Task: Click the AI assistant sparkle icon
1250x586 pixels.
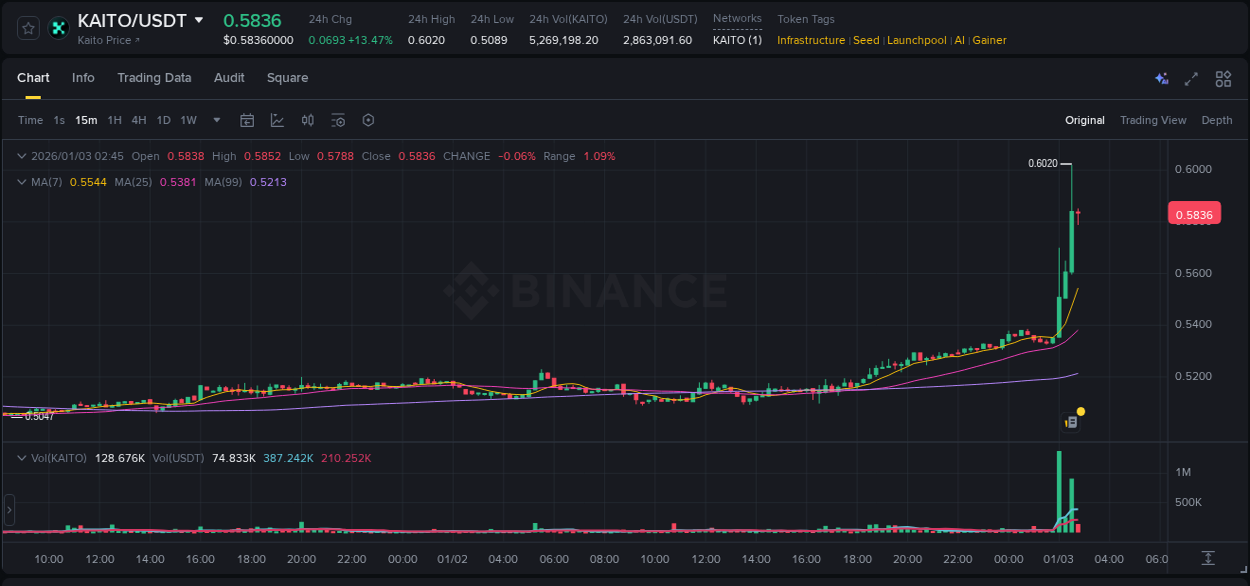Action: [x=1161, y=78]
